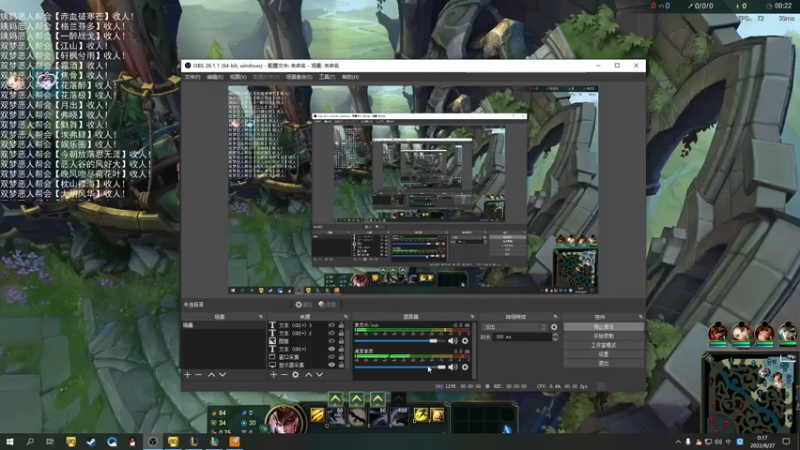800x450 pixels.
Task: Click the Filters button above the docks
Action: [x=328, y=305]
